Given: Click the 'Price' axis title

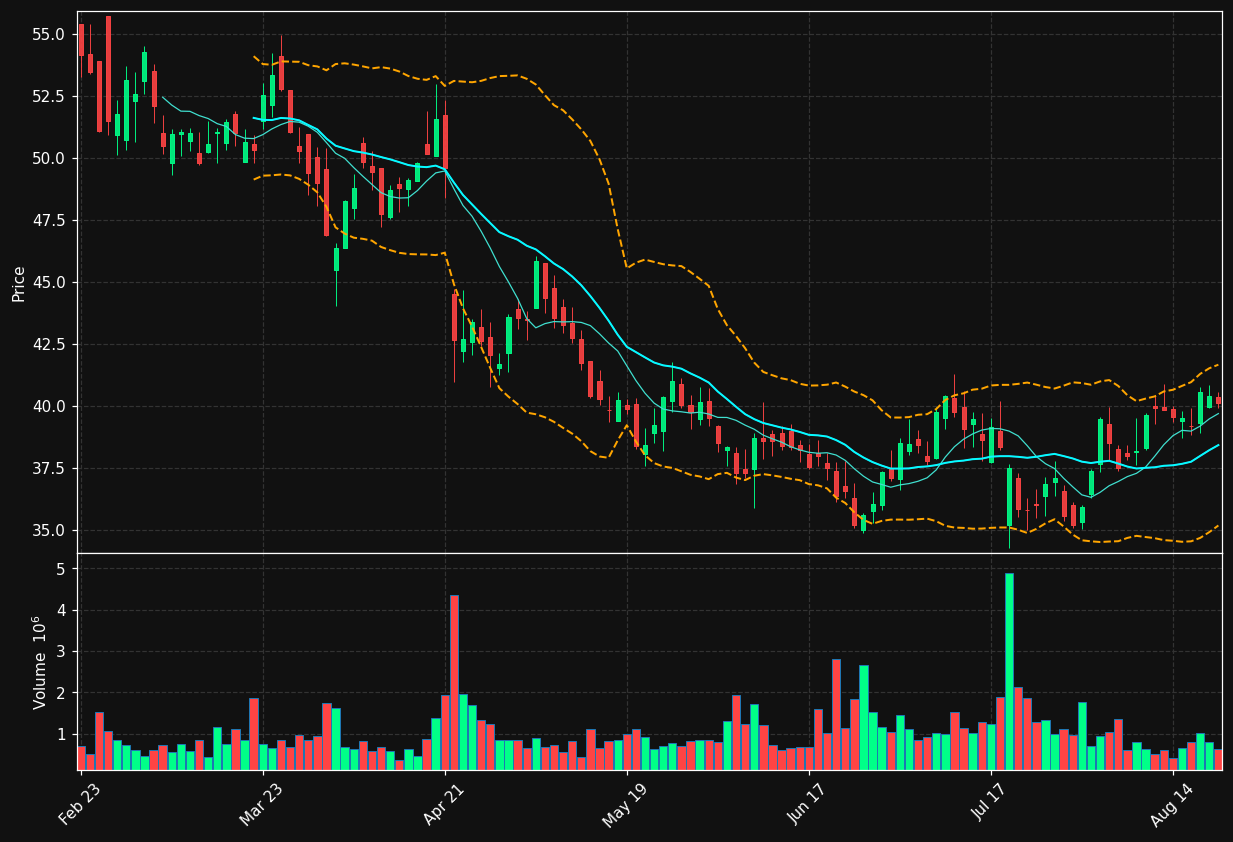Looking at the screenshot, I should click(19, 283).
